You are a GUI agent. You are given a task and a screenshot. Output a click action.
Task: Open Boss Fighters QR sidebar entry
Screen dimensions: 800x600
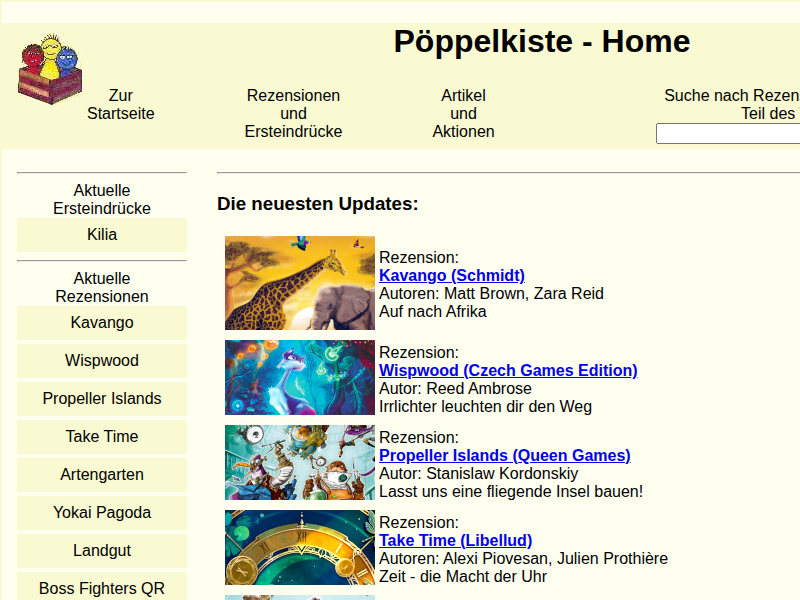pyautogui.click(x=102, y=588)
